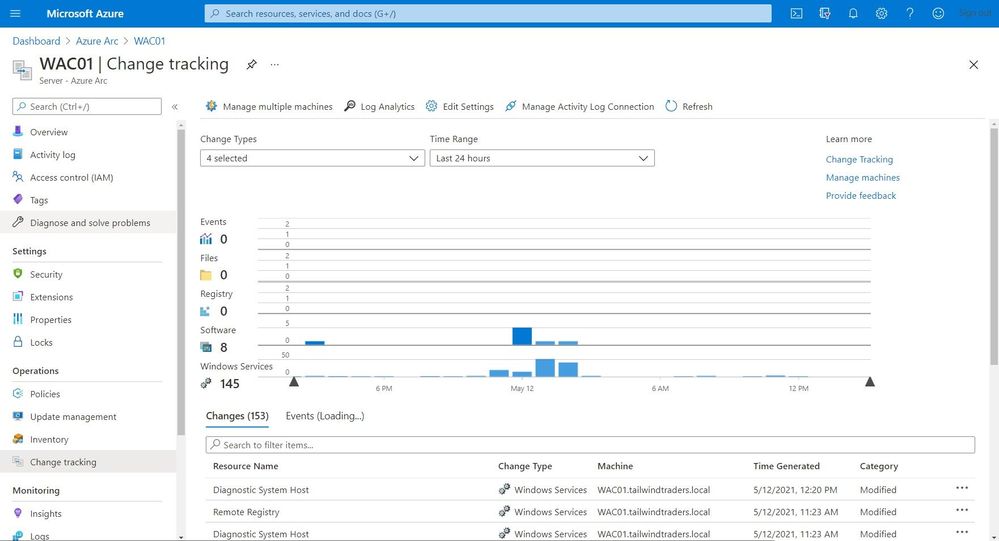999x541 pixels.
Task: Open Diagnostic System Host row at 12:20 PM
Action: (590, 489)
